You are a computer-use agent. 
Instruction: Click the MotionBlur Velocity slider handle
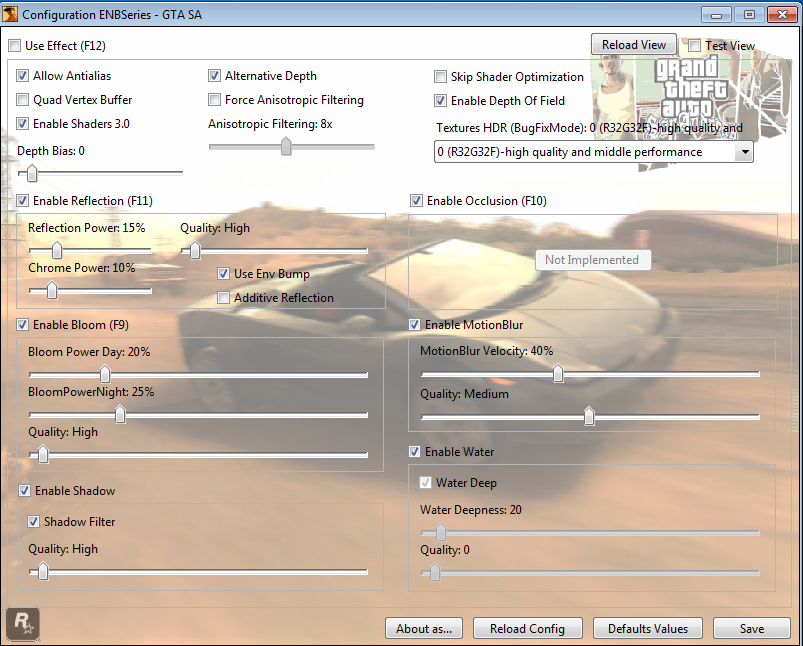pos(558,374)
